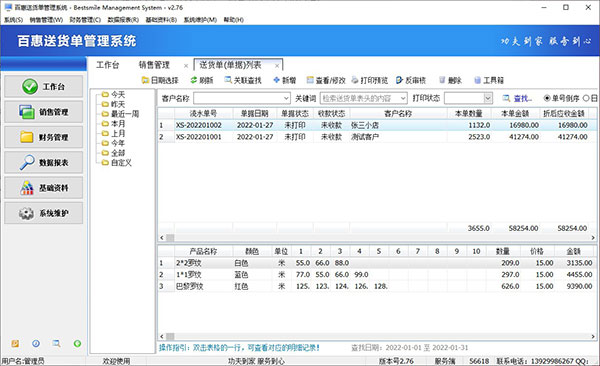Select the 上月 folder in date tree
The width and height of the screenshot is (600, 366).
tap(114, 133)
